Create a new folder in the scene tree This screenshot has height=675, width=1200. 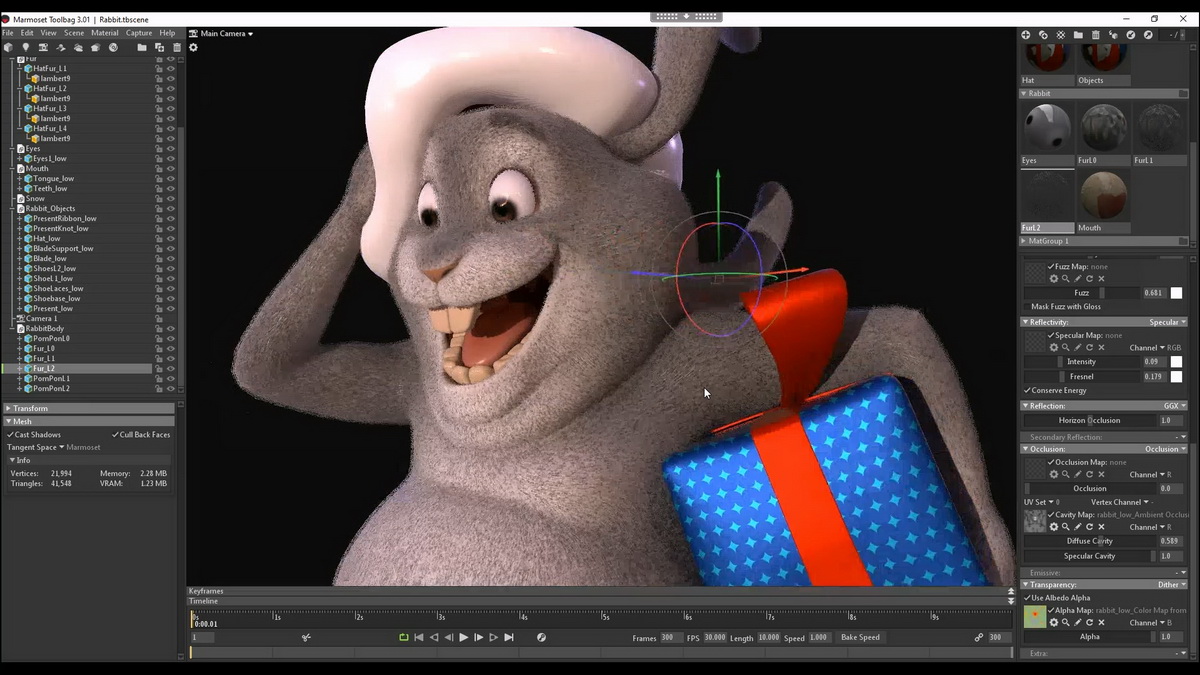[142, 47]
